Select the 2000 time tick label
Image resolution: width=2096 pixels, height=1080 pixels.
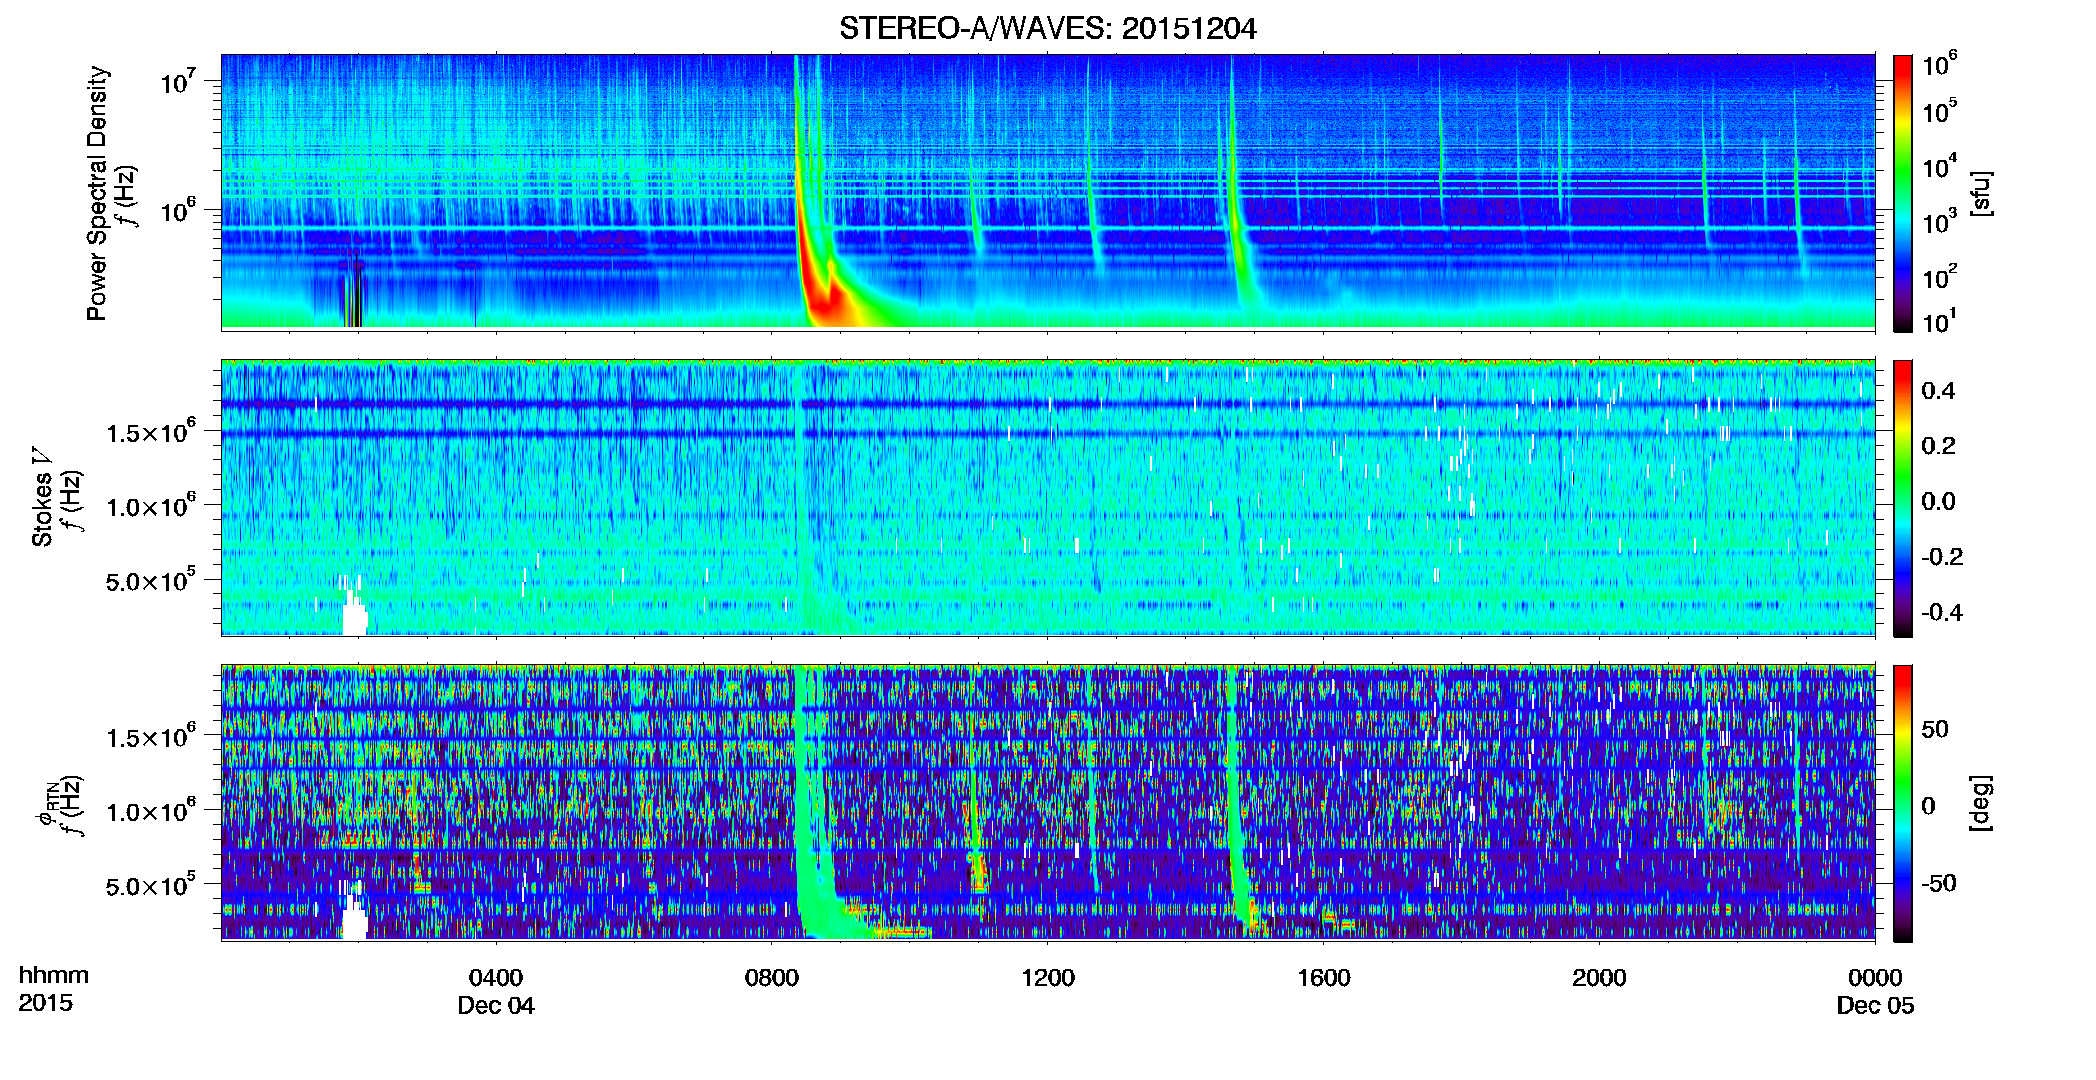pyautogui.click(x=1599, y=978)
